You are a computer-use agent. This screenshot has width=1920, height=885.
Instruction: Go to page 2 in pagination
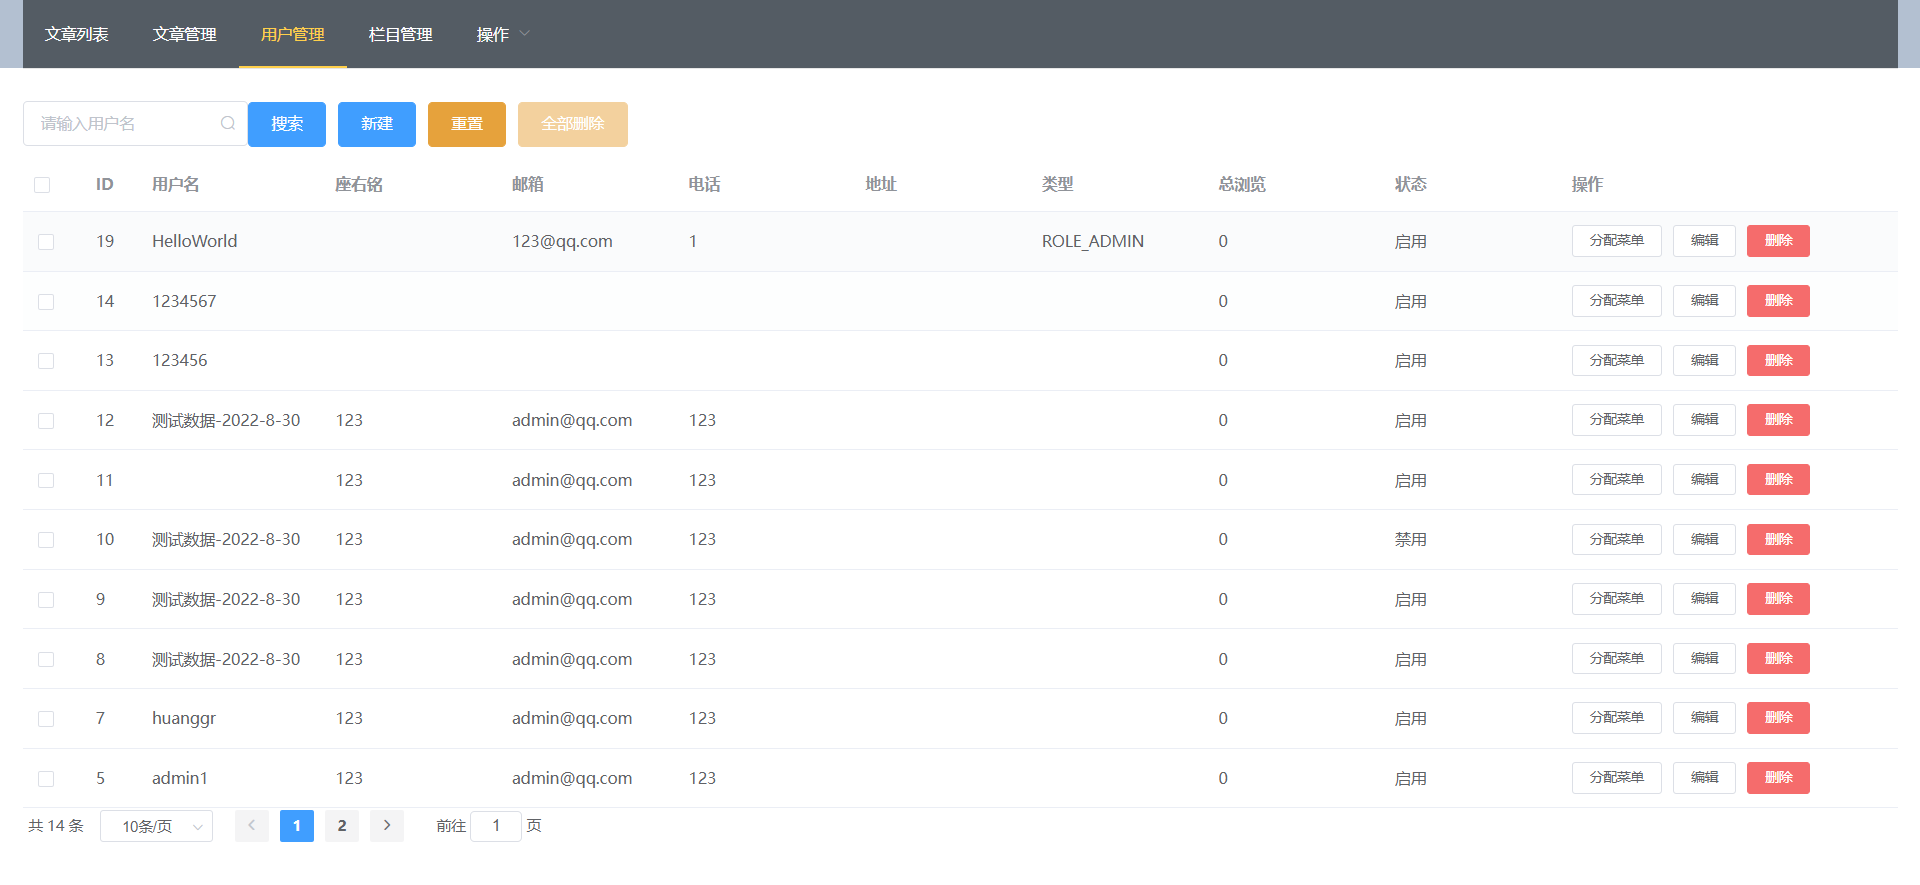point(342,826)
